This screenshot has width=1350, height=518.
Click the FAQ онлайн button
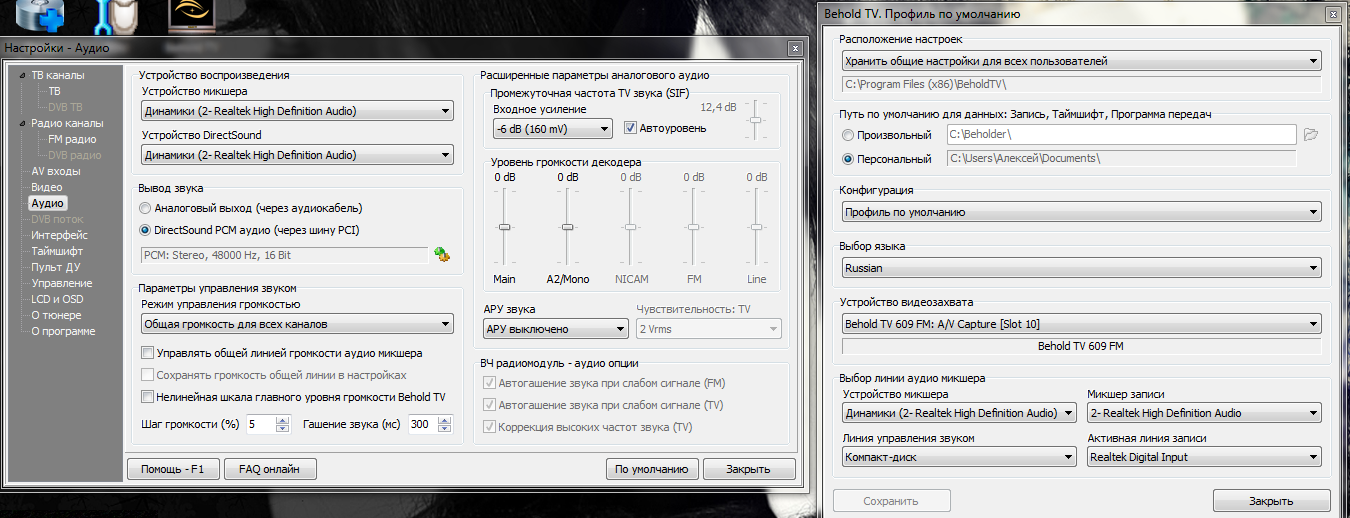pos(270,468)
